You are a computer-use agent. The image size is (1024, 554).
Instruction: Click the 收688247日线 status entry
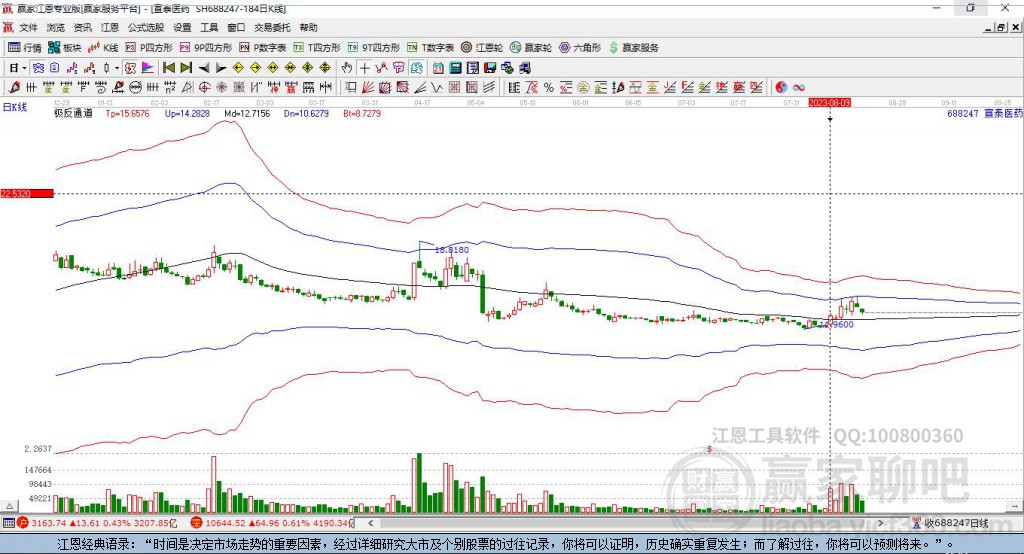tap(951, 523)
